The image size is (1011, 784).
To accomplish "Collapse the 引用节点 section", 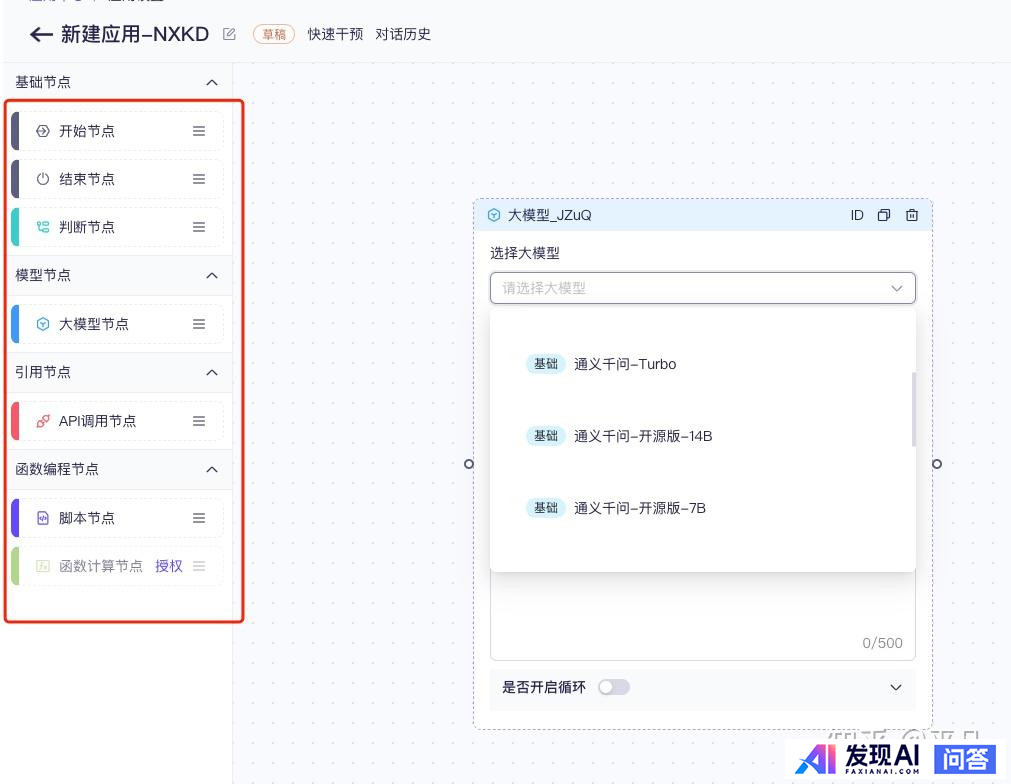I will (x=211, y=373).
